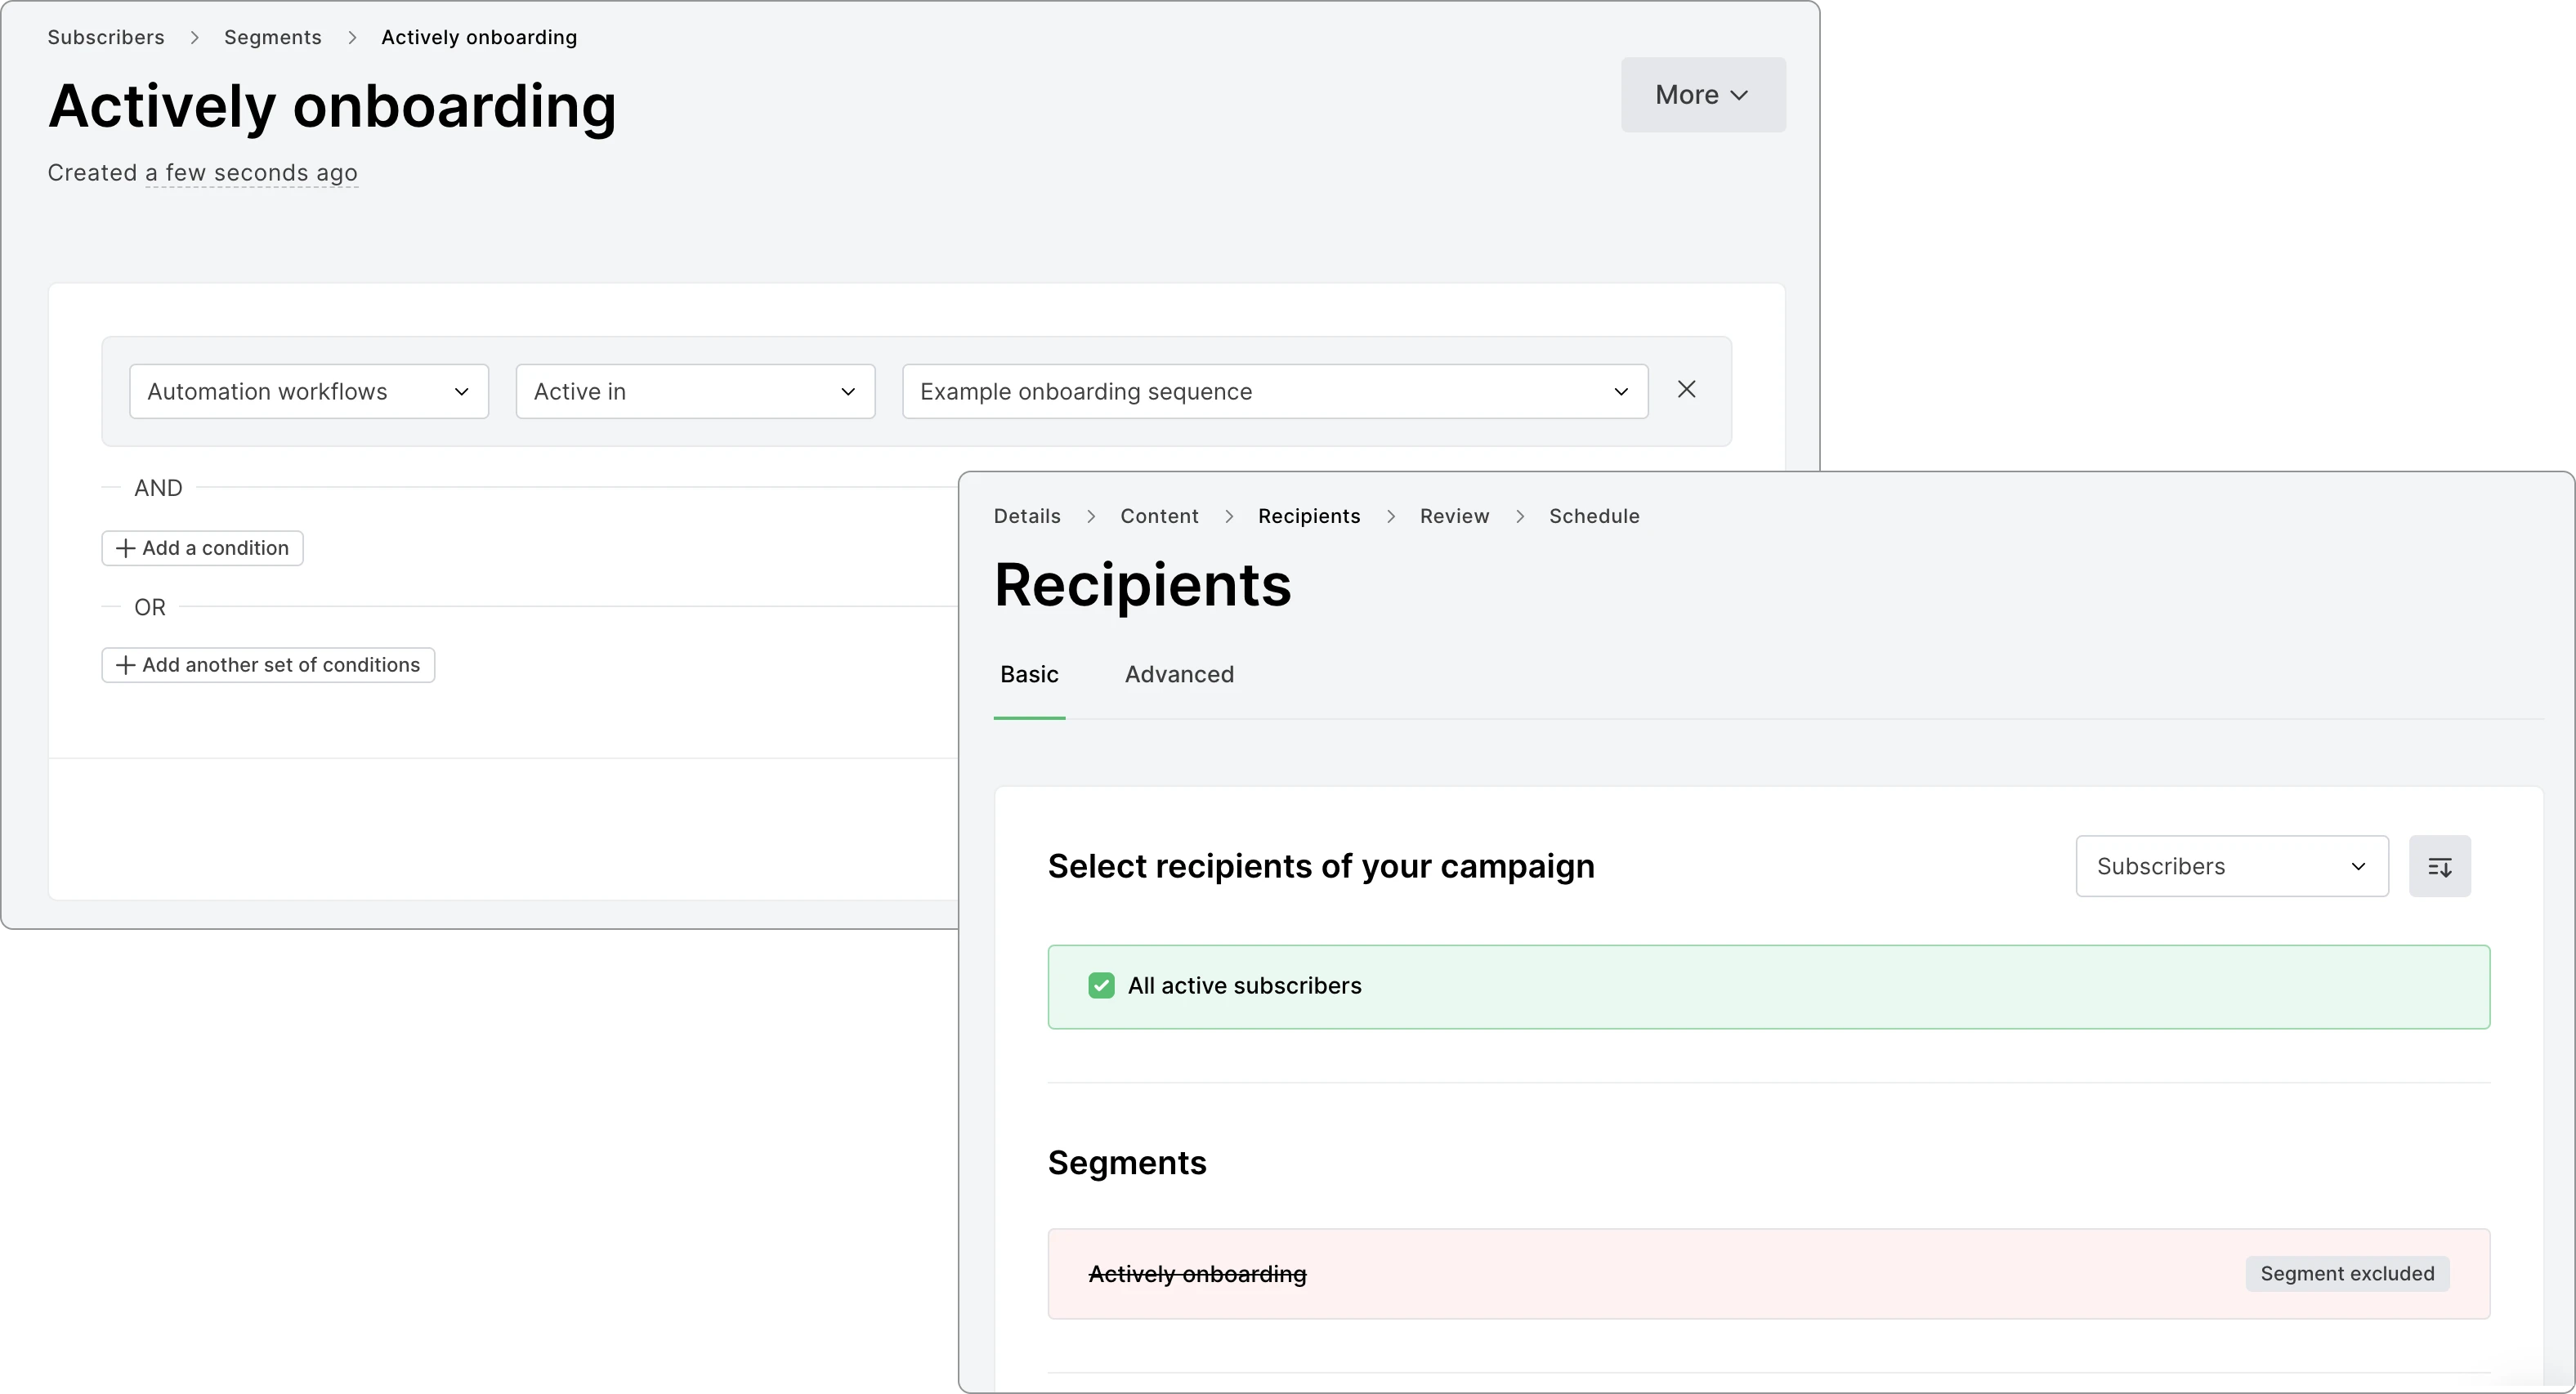Click the sort filter icon button
The width and height of the screenshot is (2576, 1394).
pyautogui.click(x=2439, y=867)
